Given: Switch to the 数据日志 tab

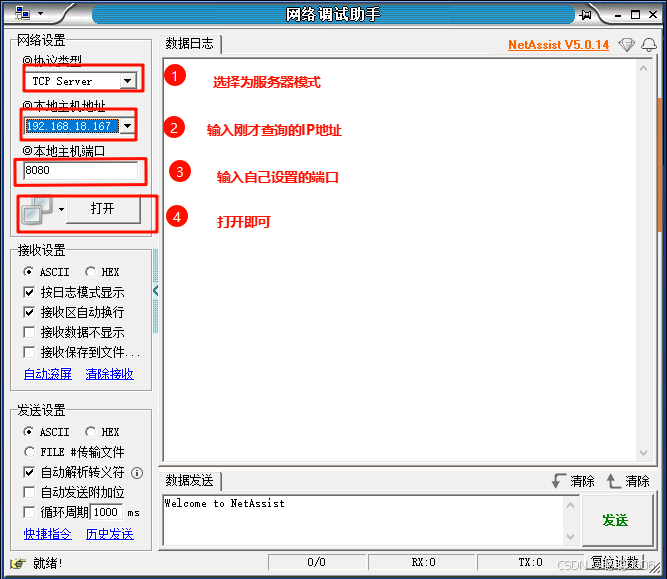Looking at the screenshot, I should 190,44.
